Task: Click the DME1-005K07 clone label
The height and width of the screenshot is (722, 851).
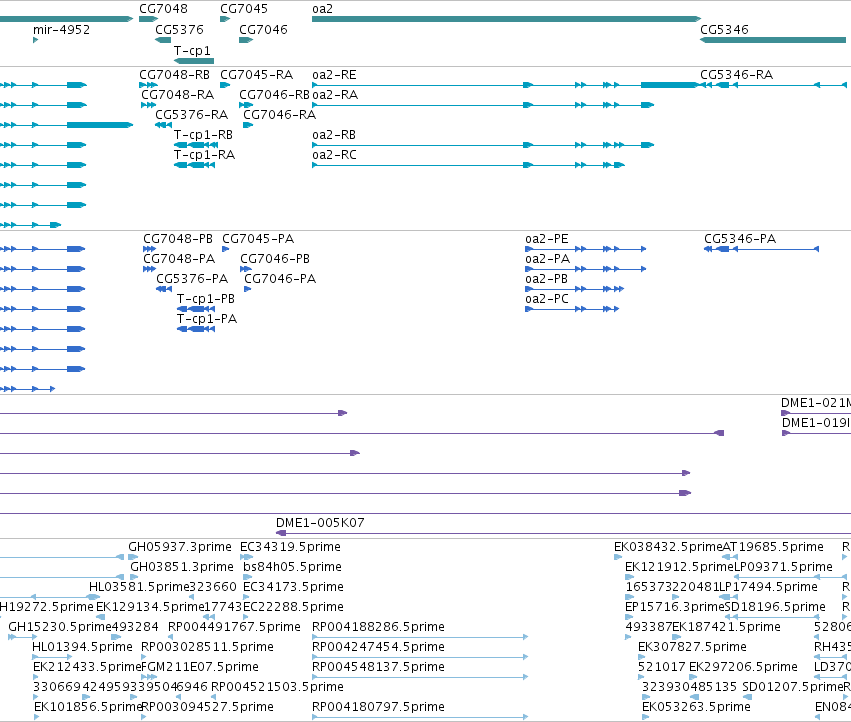Action: [320, 523]
